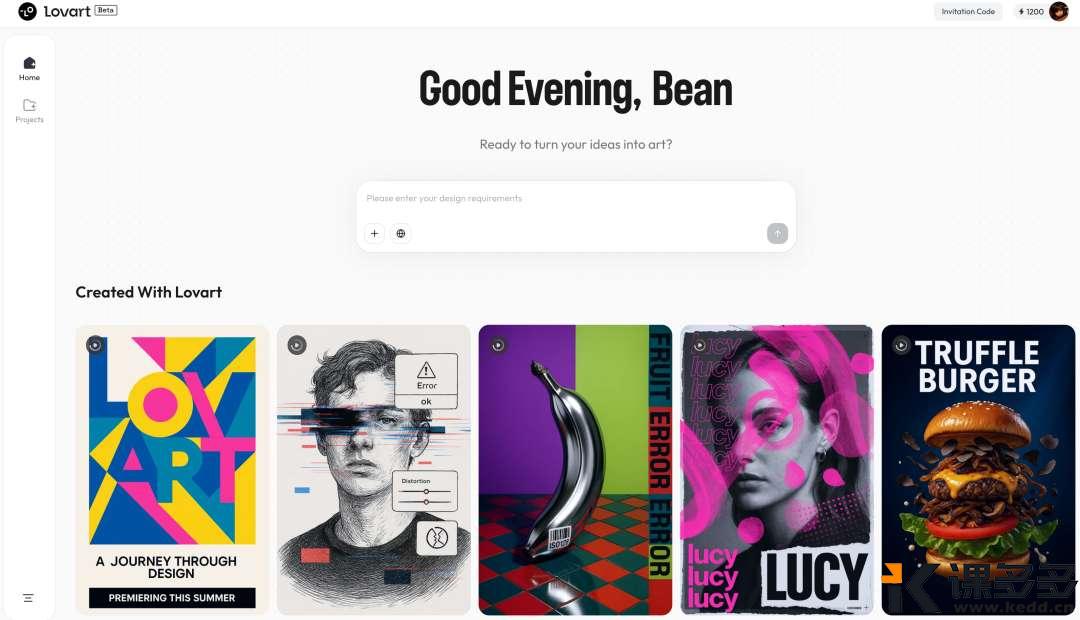Open the LOVART geometric poster thumbnail
Image resolution: width=1080 pixels, height=620 pixels.
click(x=172, y=470)
